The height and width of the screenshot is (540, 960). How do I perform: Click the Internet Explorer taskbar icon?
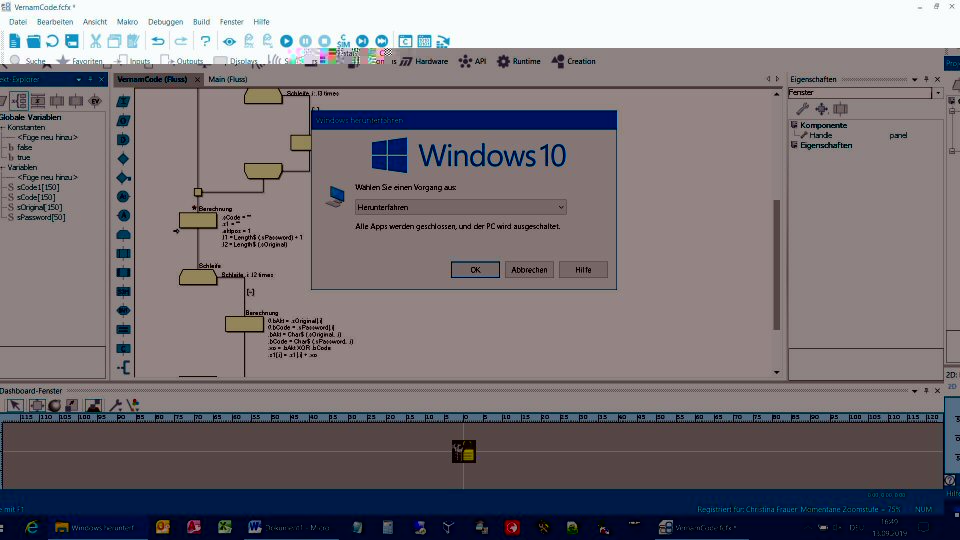click(x=32, y=527)
